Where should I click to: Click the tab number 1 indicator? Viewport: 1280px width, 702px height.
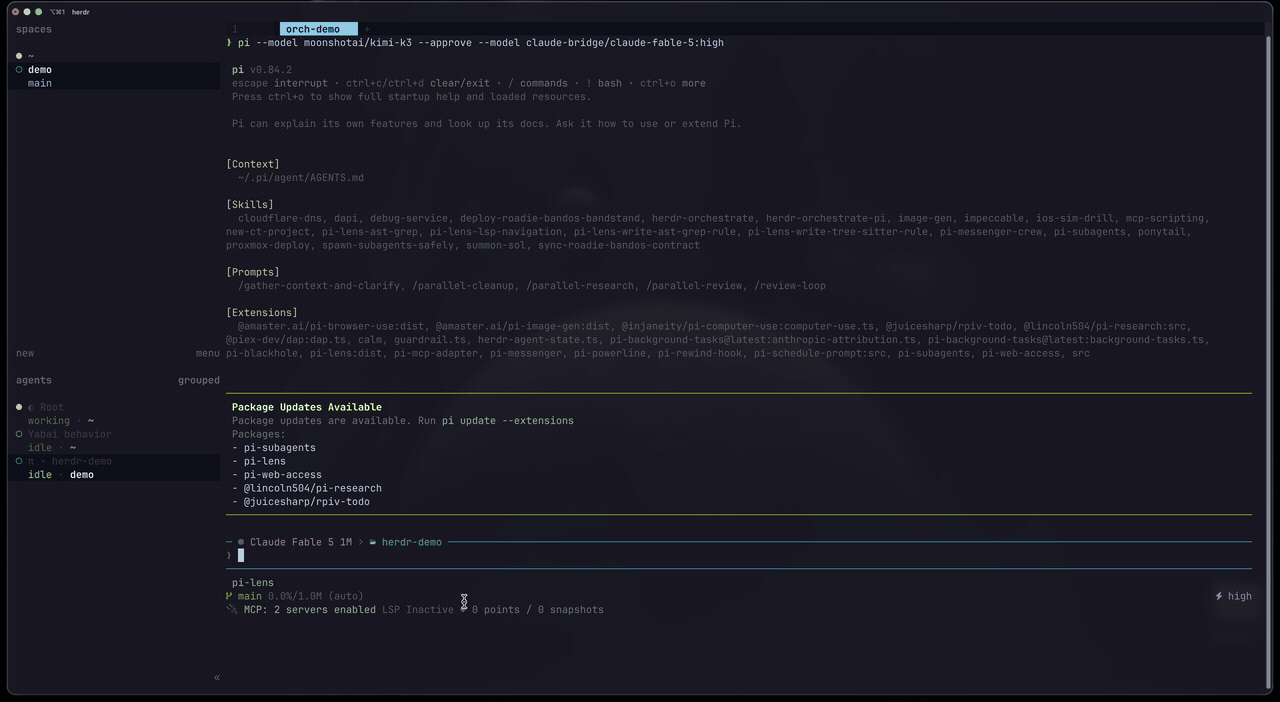click(235, 29)
